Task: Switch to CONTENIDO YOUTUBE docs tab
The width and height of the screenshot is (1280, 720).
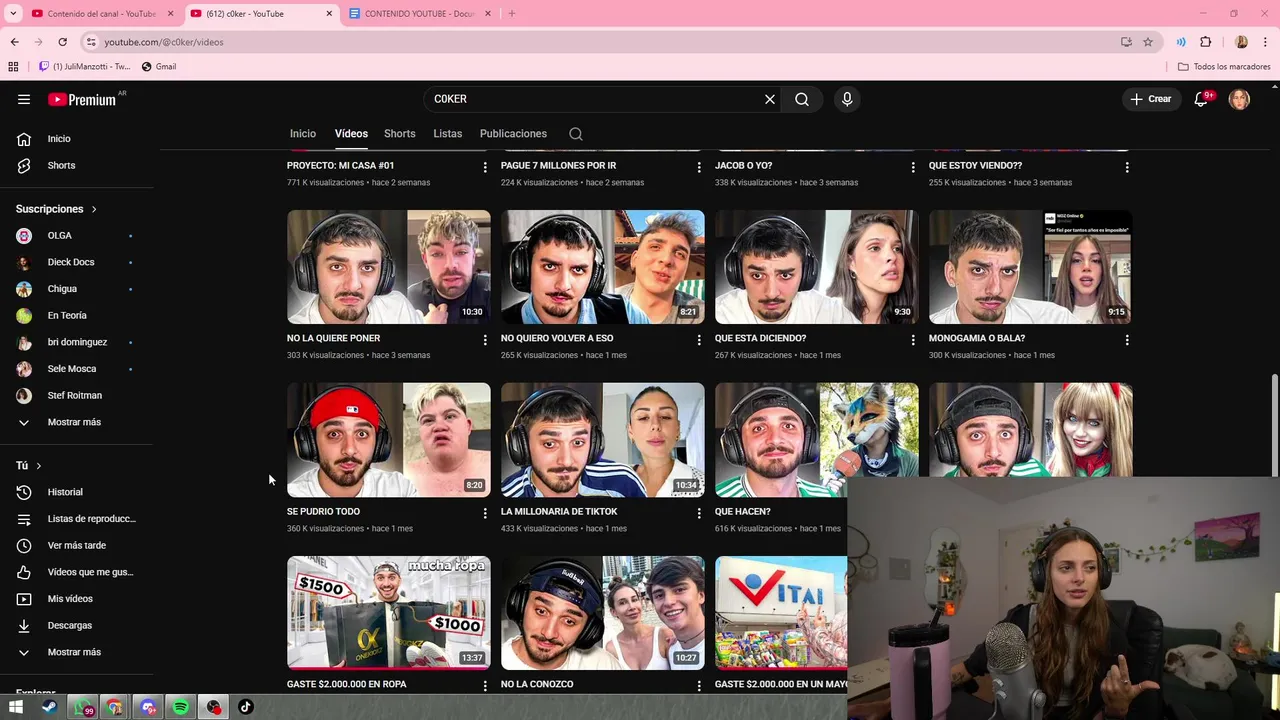Action: click(x=420, y=13)
